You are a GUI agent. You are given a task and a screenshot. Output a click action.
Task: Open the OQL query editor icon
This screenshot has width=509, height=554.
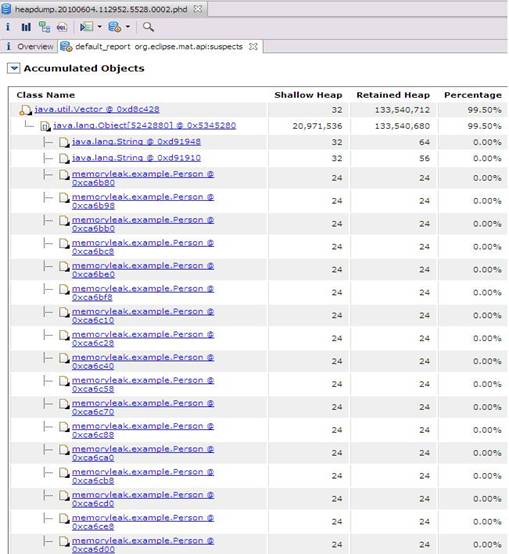(x=62, y=27)
